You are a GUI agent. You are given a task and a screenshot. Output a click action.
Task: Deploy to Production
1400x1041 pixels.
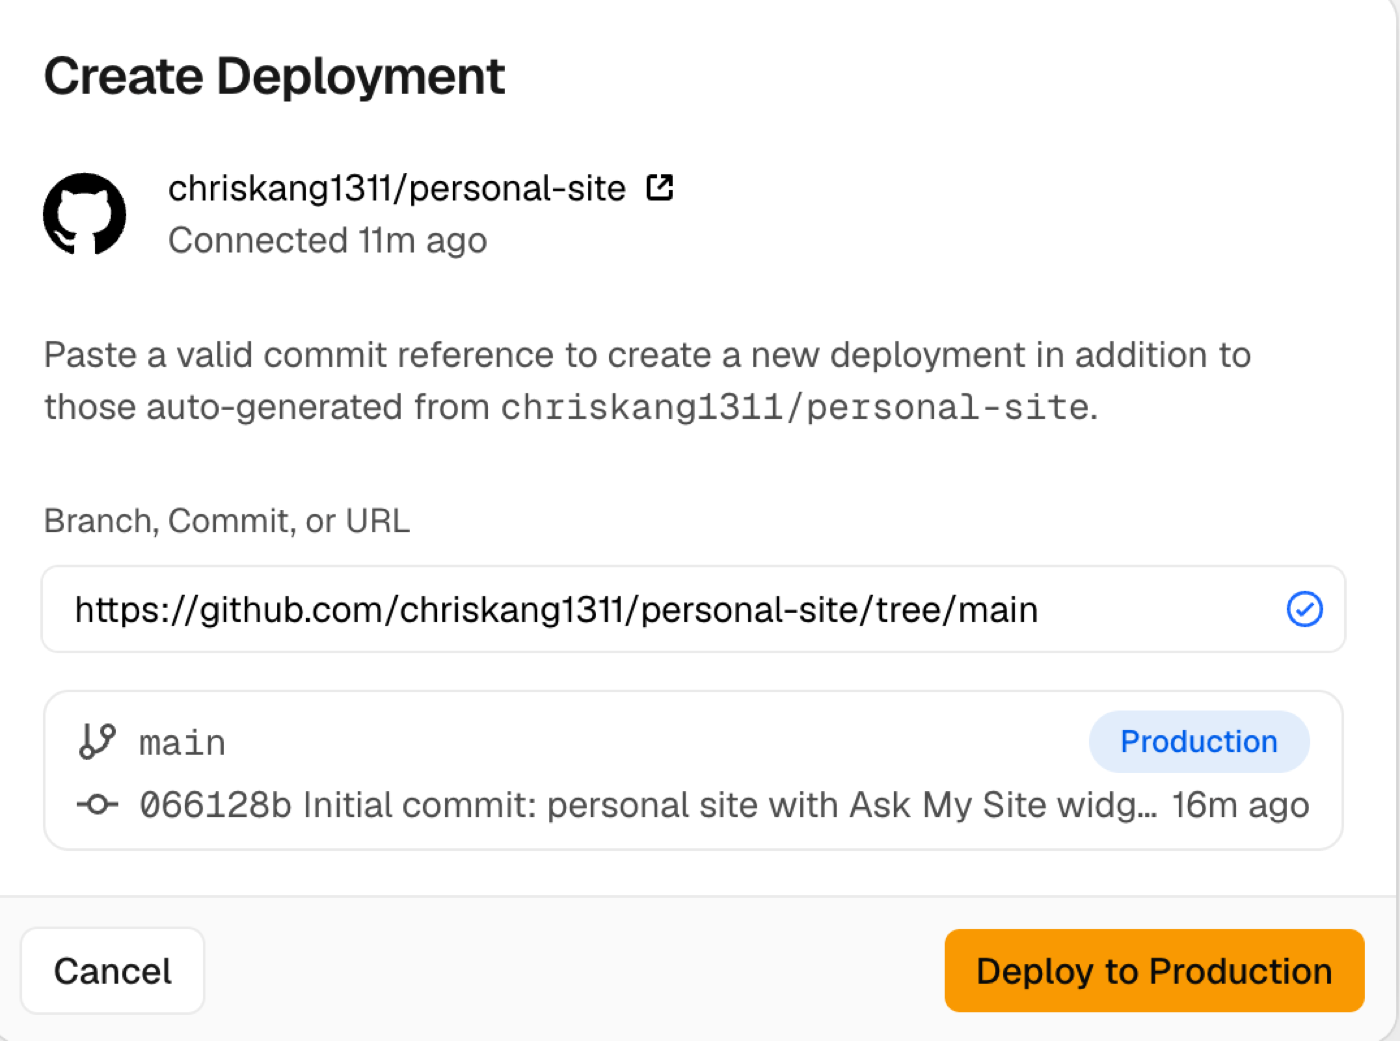tap(1154, 971)
